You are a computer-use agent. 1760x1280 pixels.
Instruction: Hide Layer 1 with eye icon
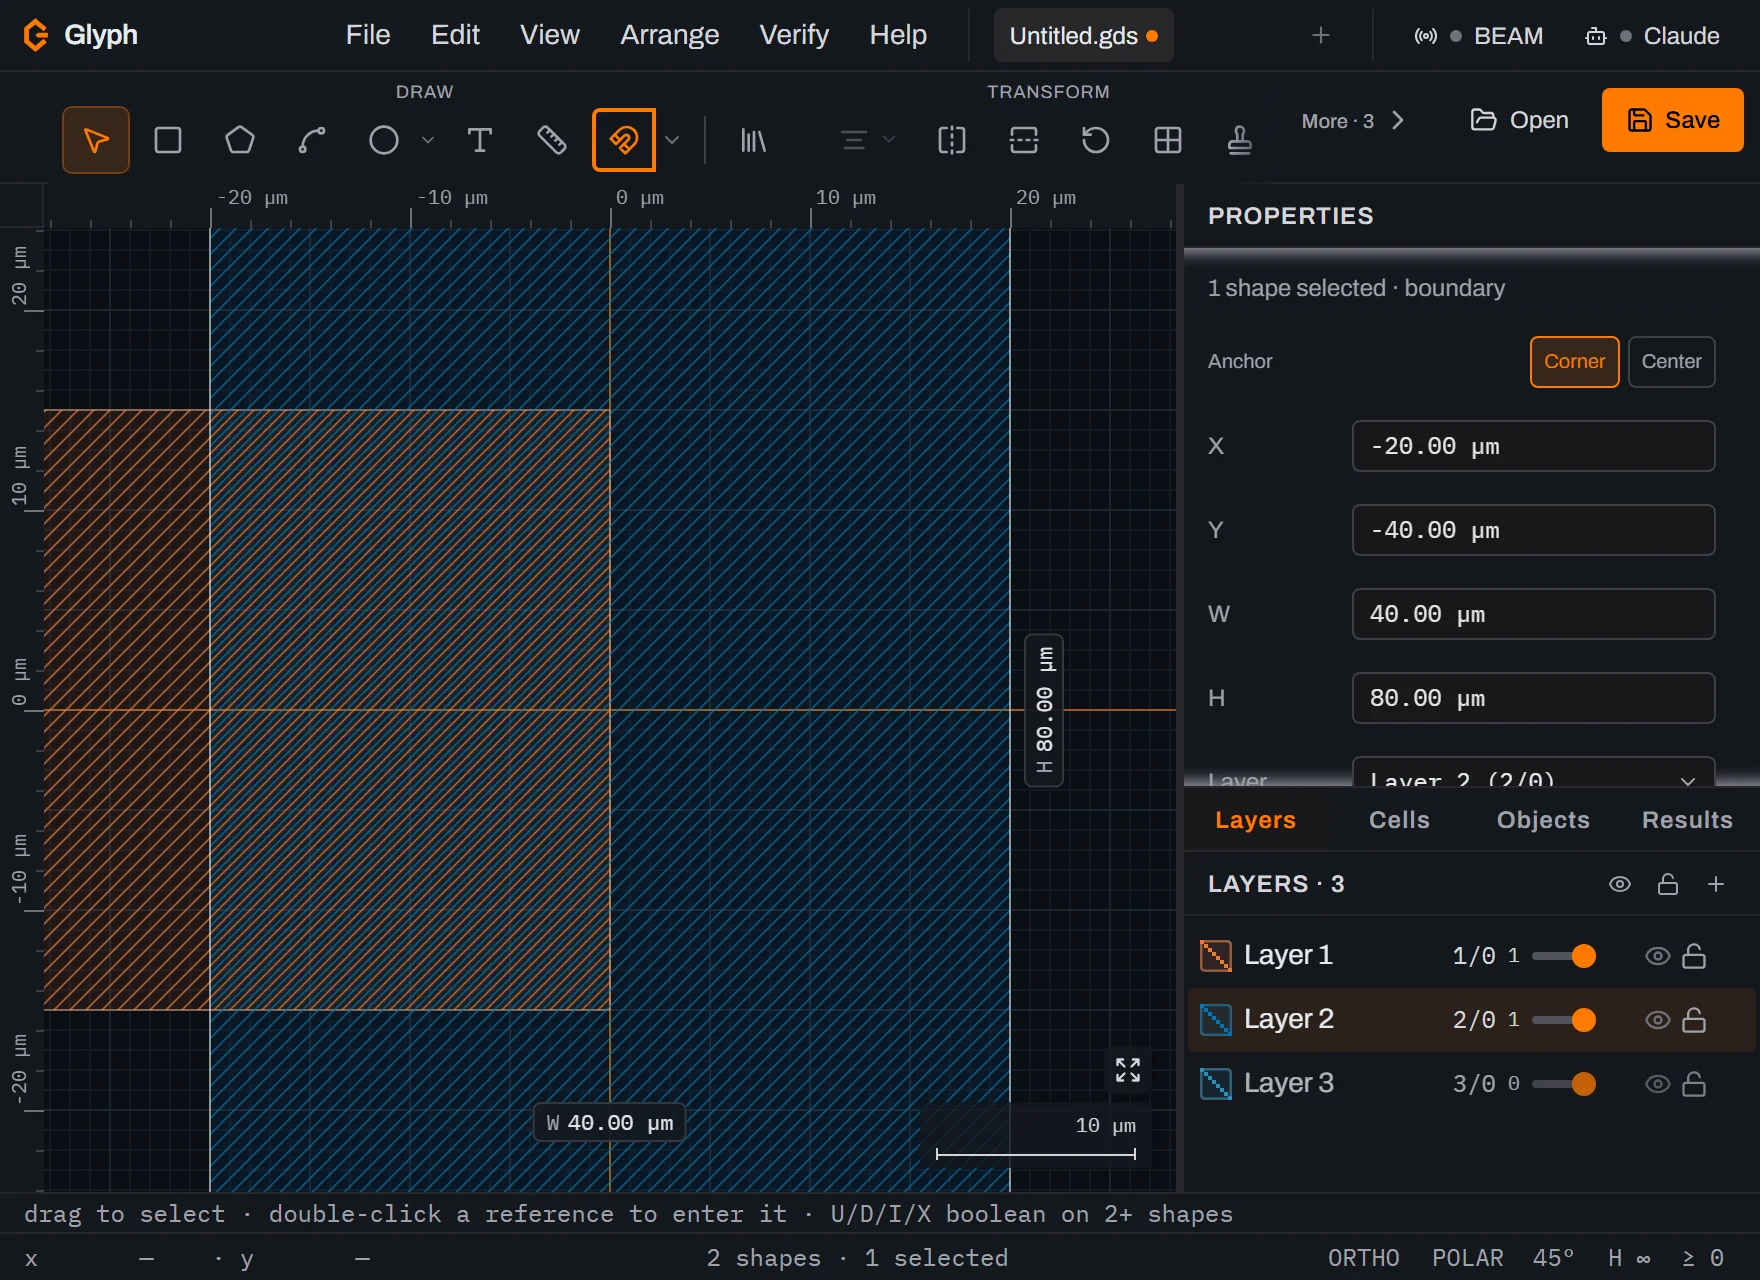(x=1658, y=956)
